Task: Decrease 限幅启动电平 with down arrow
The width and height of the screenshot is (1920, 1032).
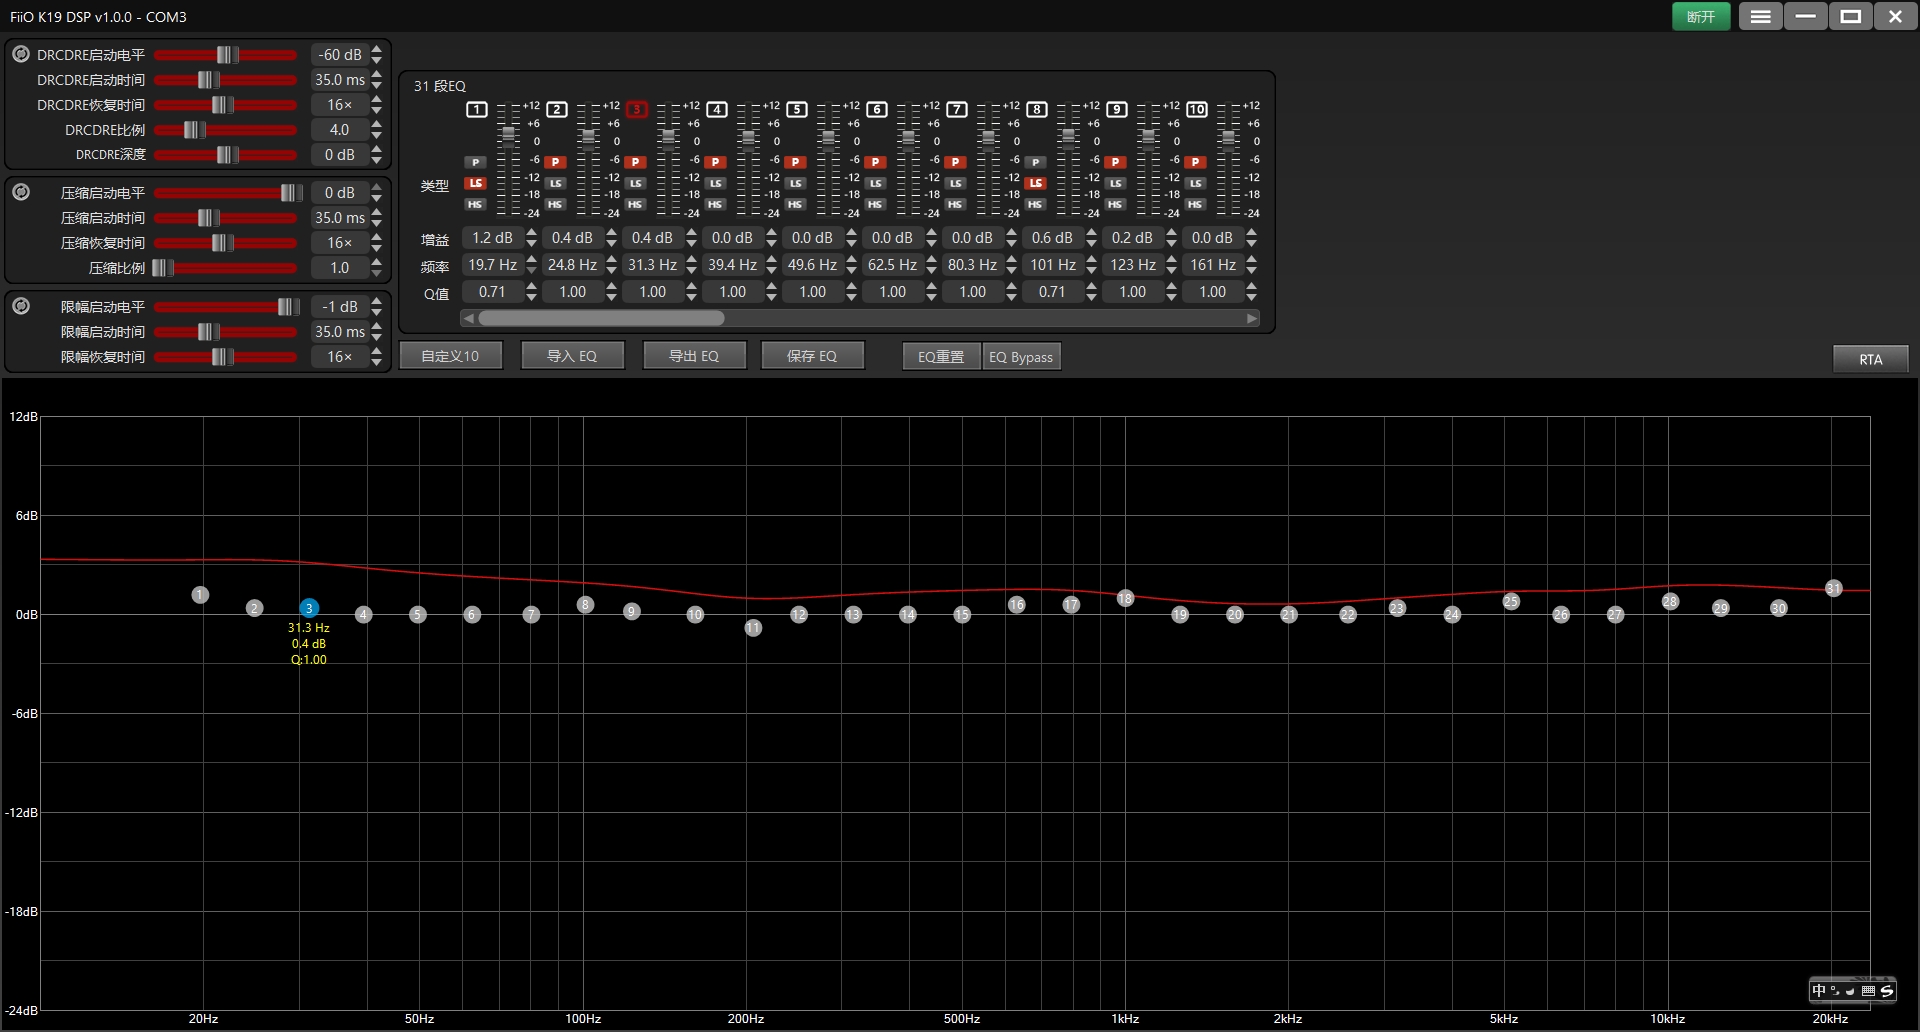Action: pos(376,312)
